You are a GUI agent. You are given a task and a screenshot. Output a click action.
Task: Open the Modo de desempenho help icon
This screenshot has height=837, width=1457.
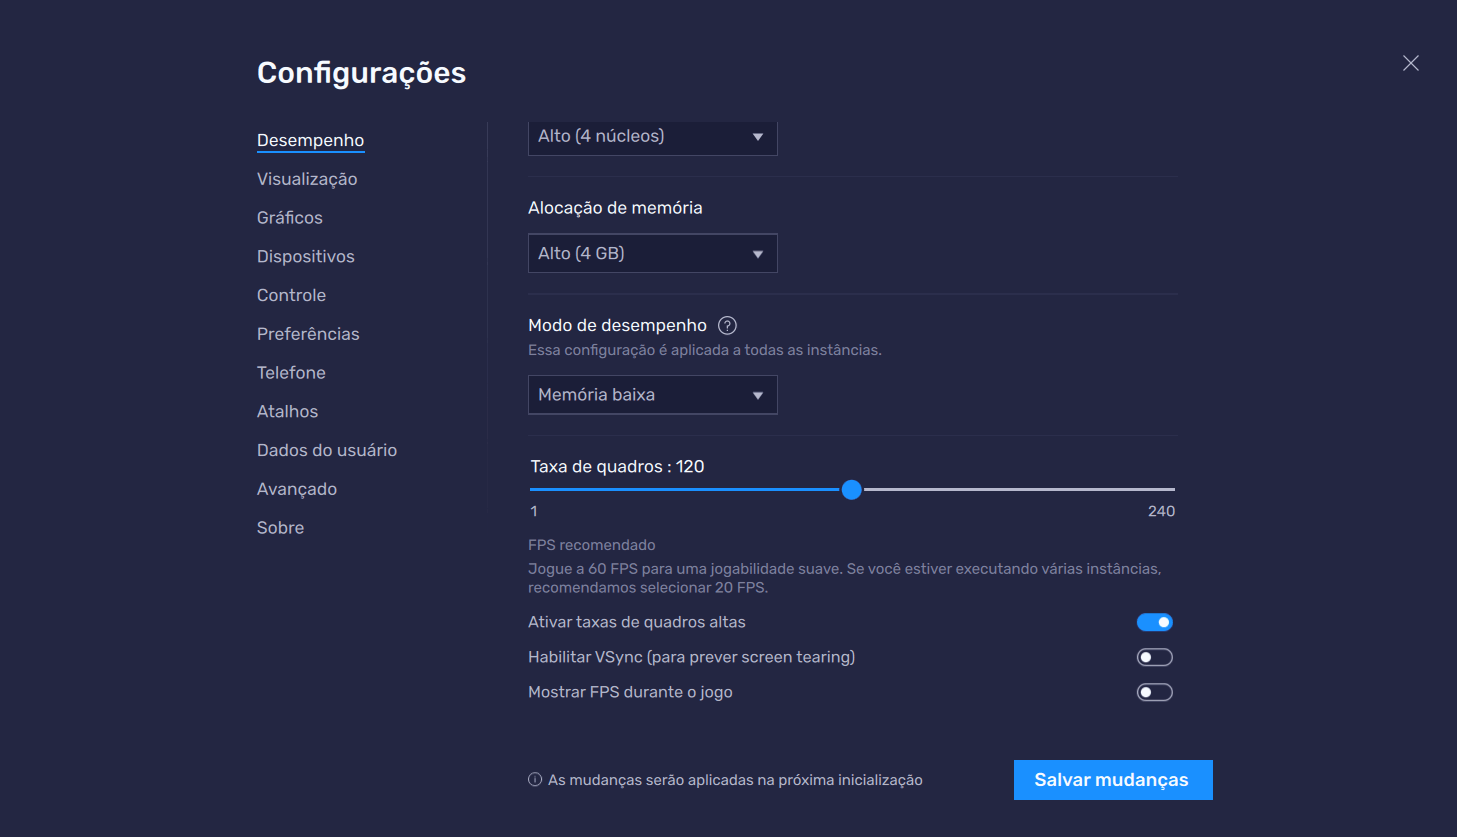tap(728, 325)
